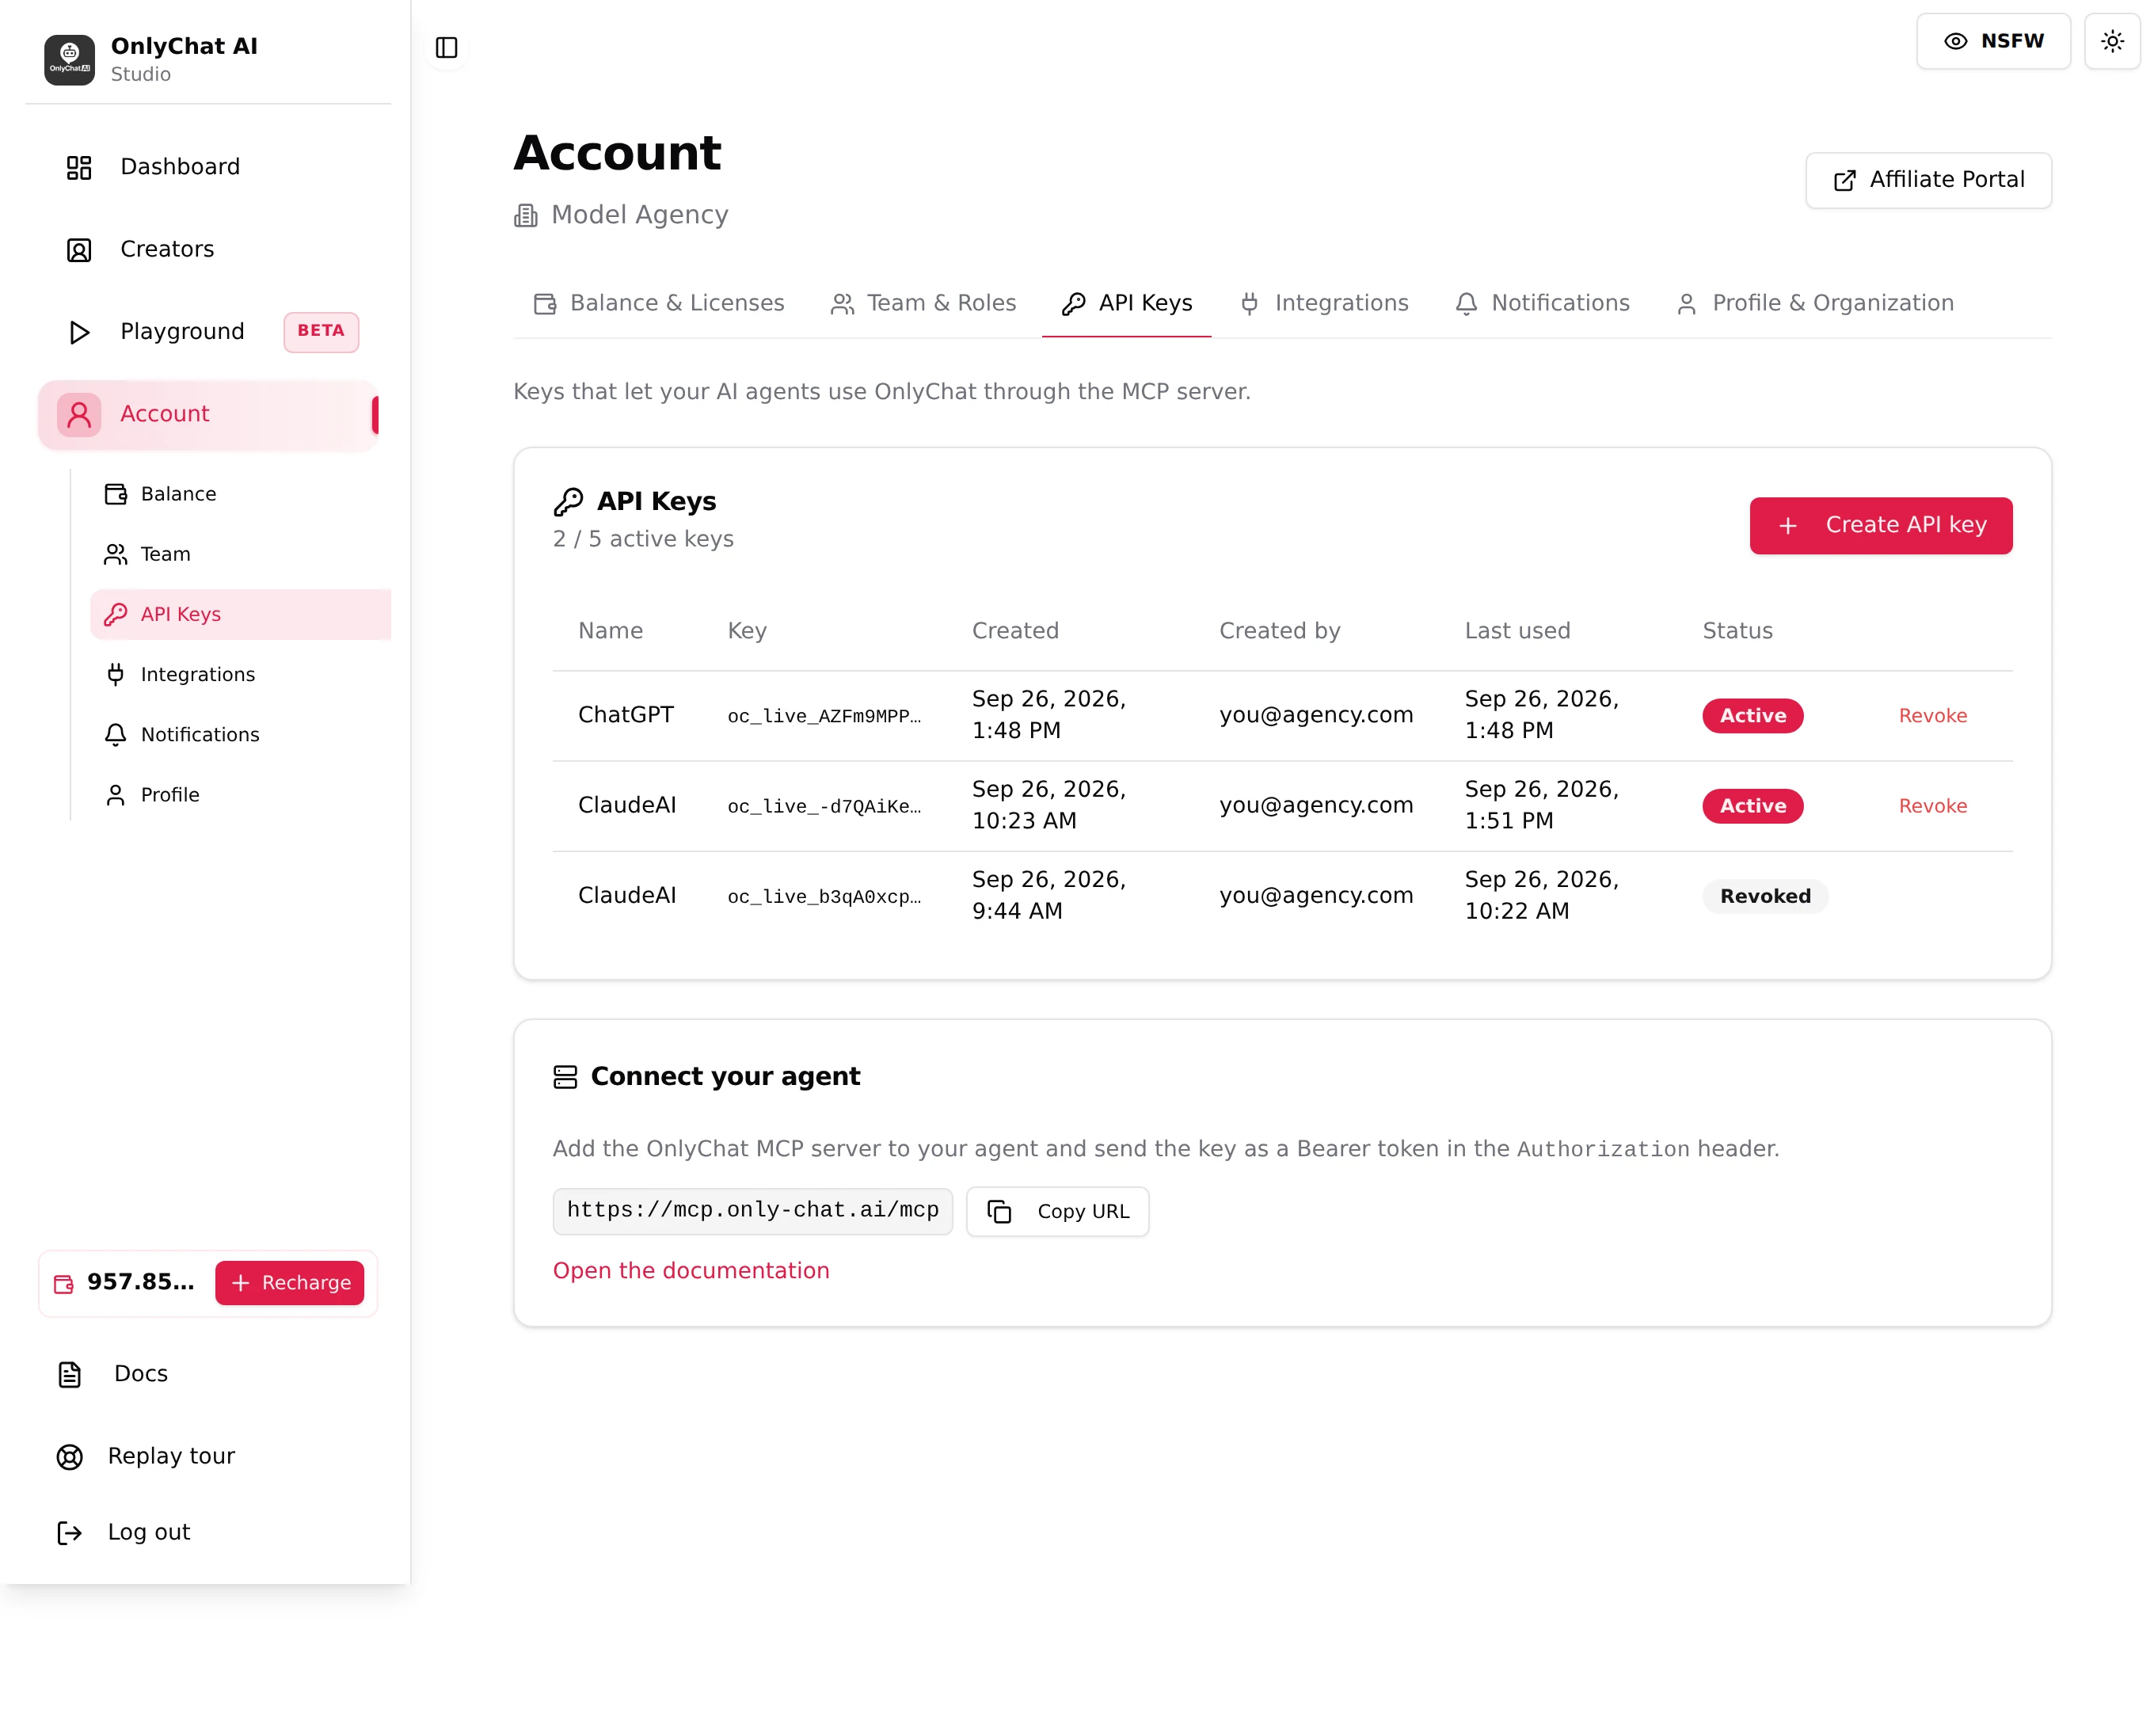The width and height of the screenshot is (2154, 1736).
Task: Click key text oc_live_AZFm9MPP
Action: pos(823,717)
